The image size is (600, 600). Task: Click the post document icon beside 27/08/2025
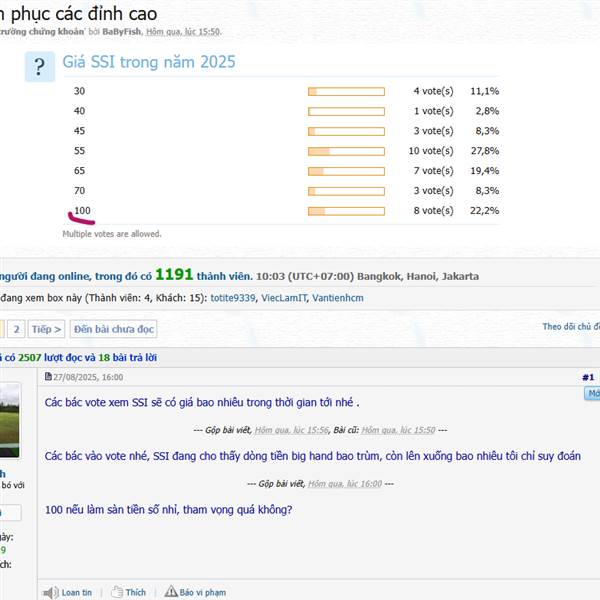coord(48,377)
